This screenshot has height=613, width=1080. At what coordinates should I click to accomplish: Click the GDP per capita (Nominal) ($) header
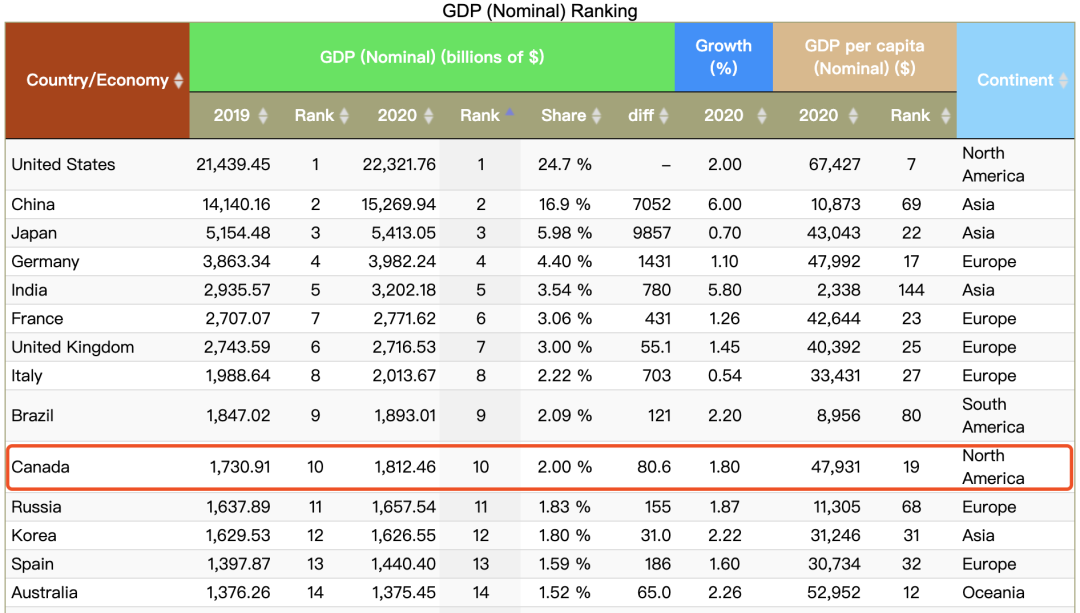864,57
